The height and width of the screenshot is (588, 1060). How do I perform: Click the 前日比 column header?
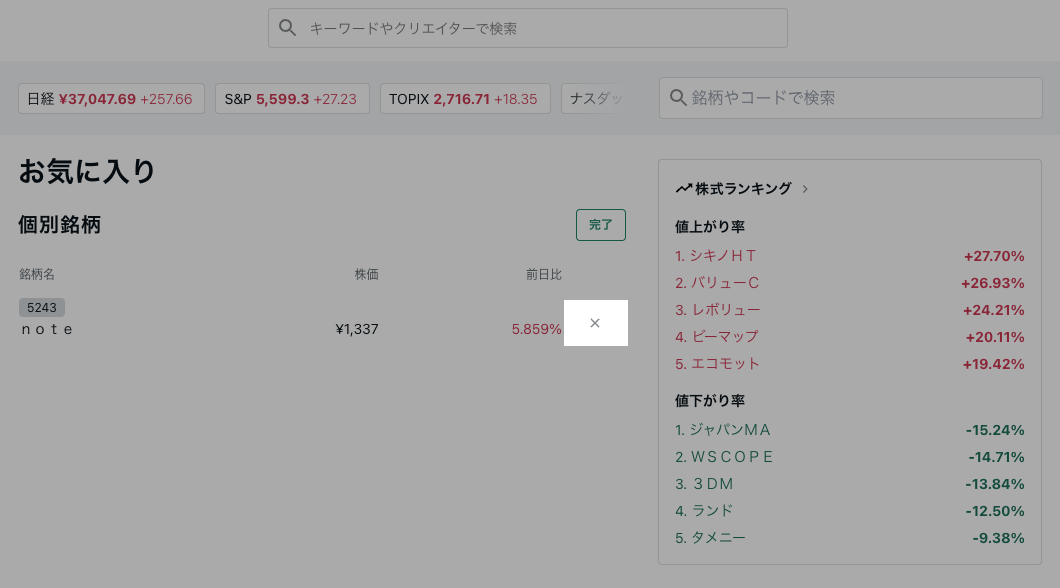point(544,274)
